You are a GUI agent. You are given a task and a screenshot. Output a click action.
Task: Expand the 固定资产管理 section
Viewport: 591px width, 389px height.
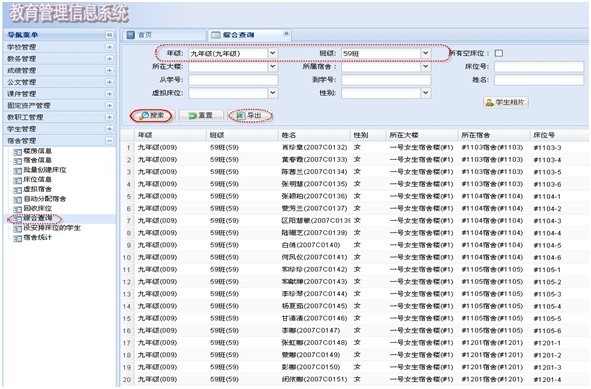click(x=109, y=106)
